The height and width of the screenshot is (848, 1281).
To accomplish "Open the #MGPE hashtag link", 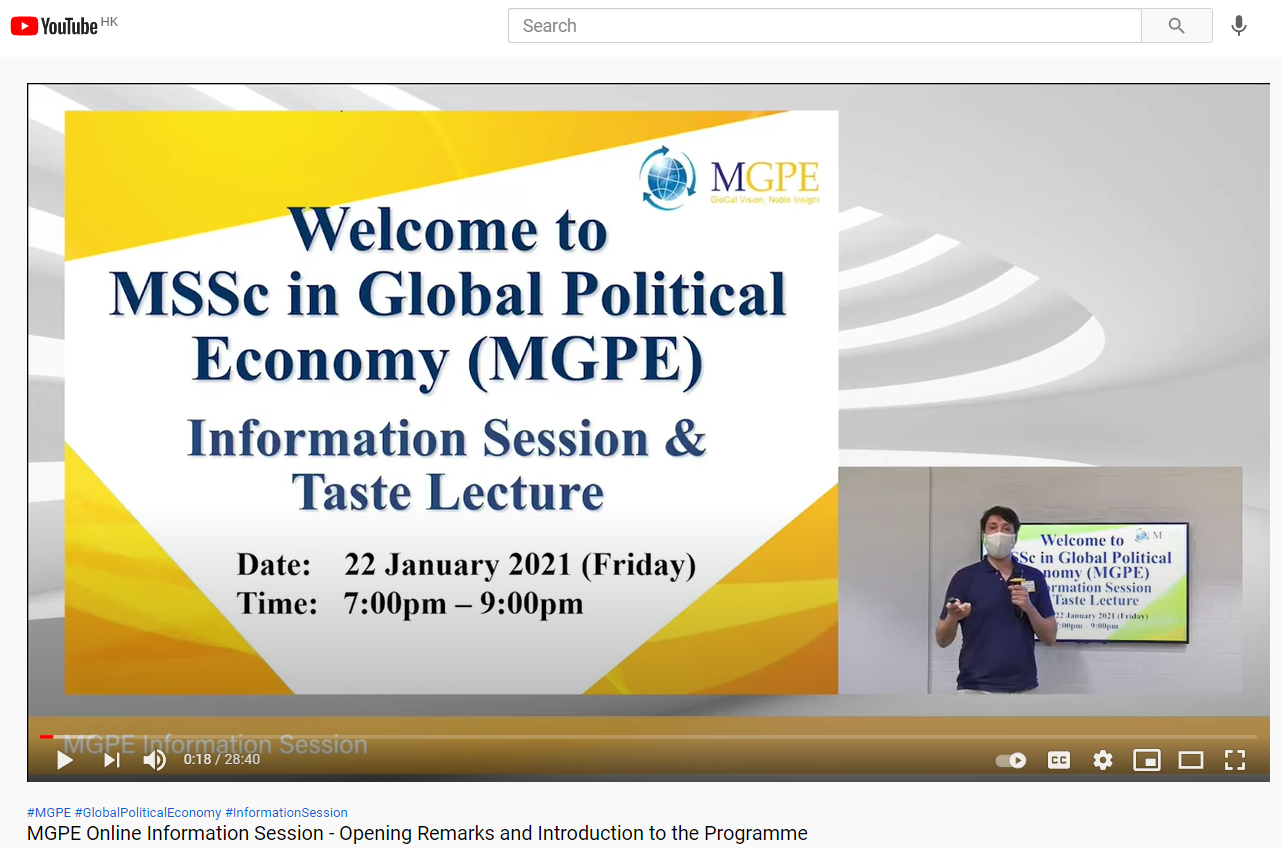I will click(49, 813).
